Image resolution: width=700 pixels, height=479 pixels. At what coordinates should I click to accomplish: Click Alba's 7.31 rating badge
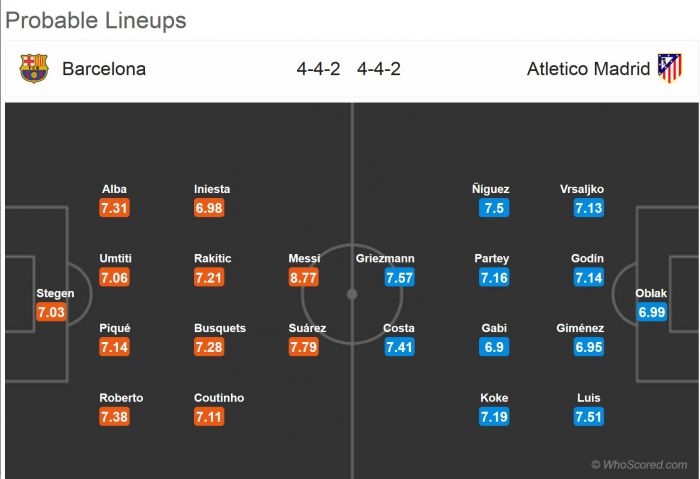[114, 208]
